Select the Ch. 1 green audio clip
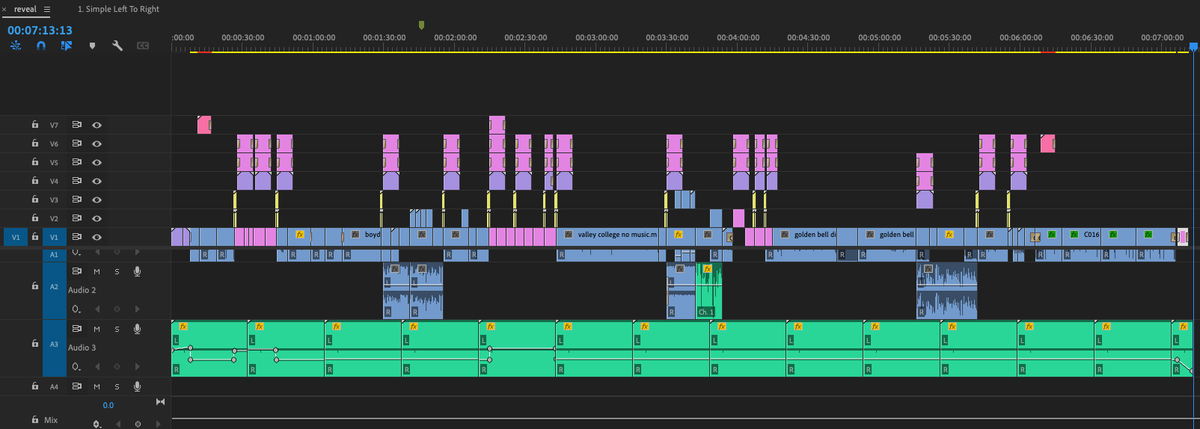Image resolution: width=1200 pixels, height=429 pixels. [708, 290]
